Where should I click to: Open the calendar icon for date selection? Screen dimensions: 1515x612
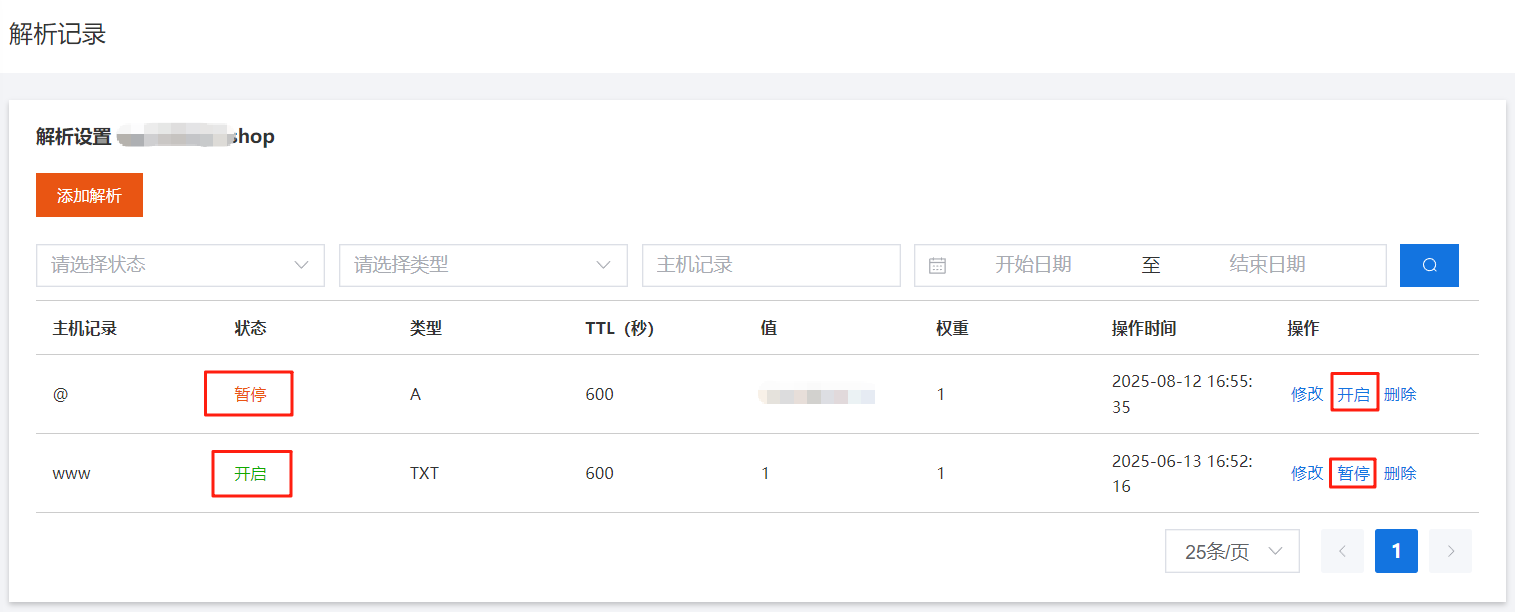click(x=935, y=265)
